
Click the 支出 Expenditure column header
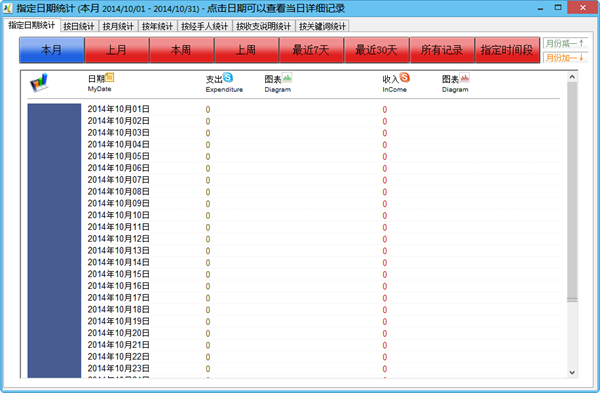224,83
